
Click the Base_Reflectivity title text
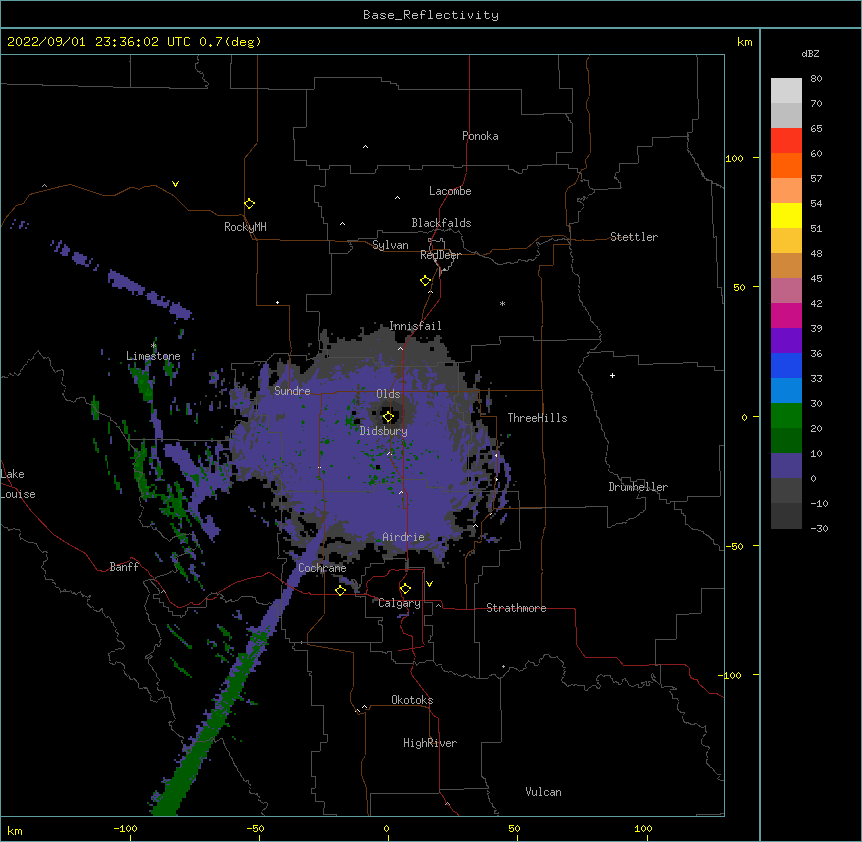point(431,15)
